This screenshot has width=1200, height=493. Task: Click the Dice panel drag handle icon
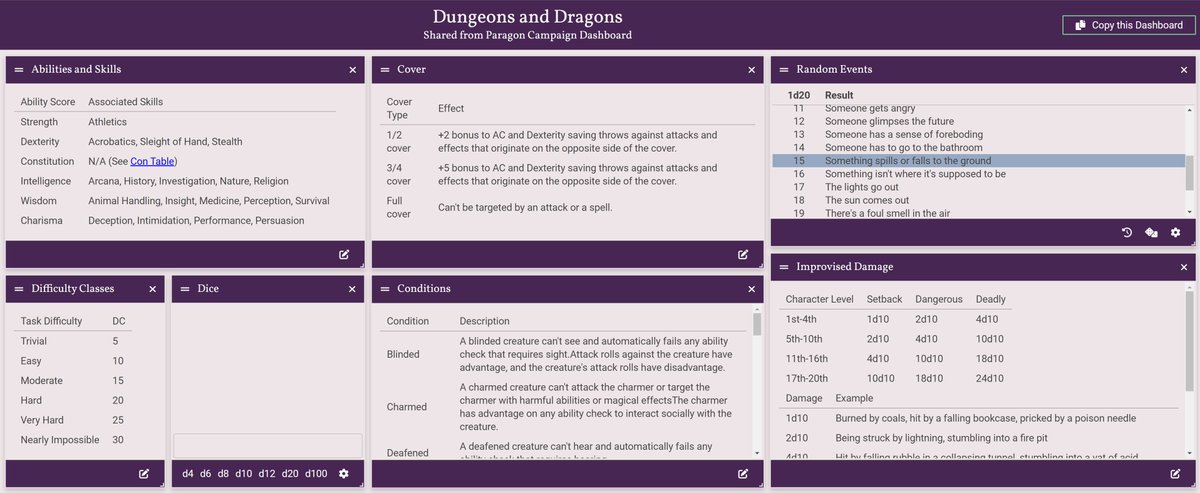click(185, 289)
